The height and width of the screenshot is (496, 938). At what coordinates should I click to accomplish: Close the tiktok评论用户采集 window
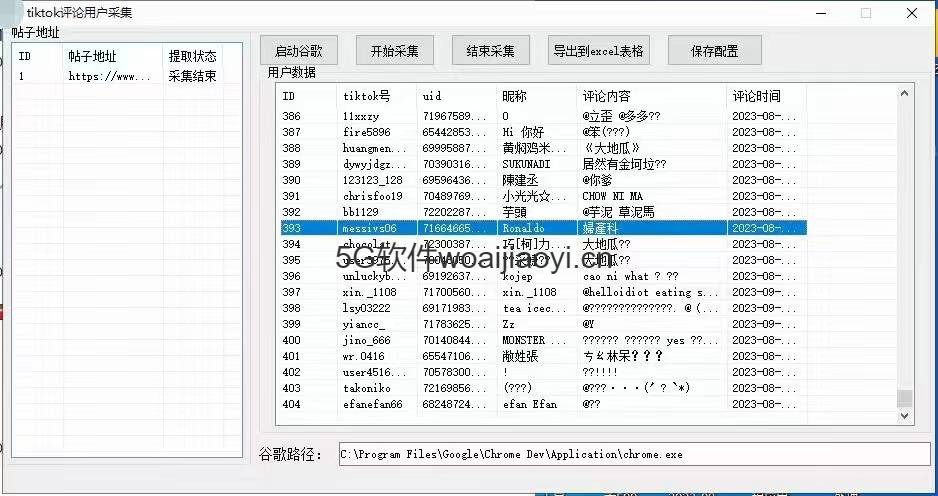pyautogui.click(x=912, y=13)
